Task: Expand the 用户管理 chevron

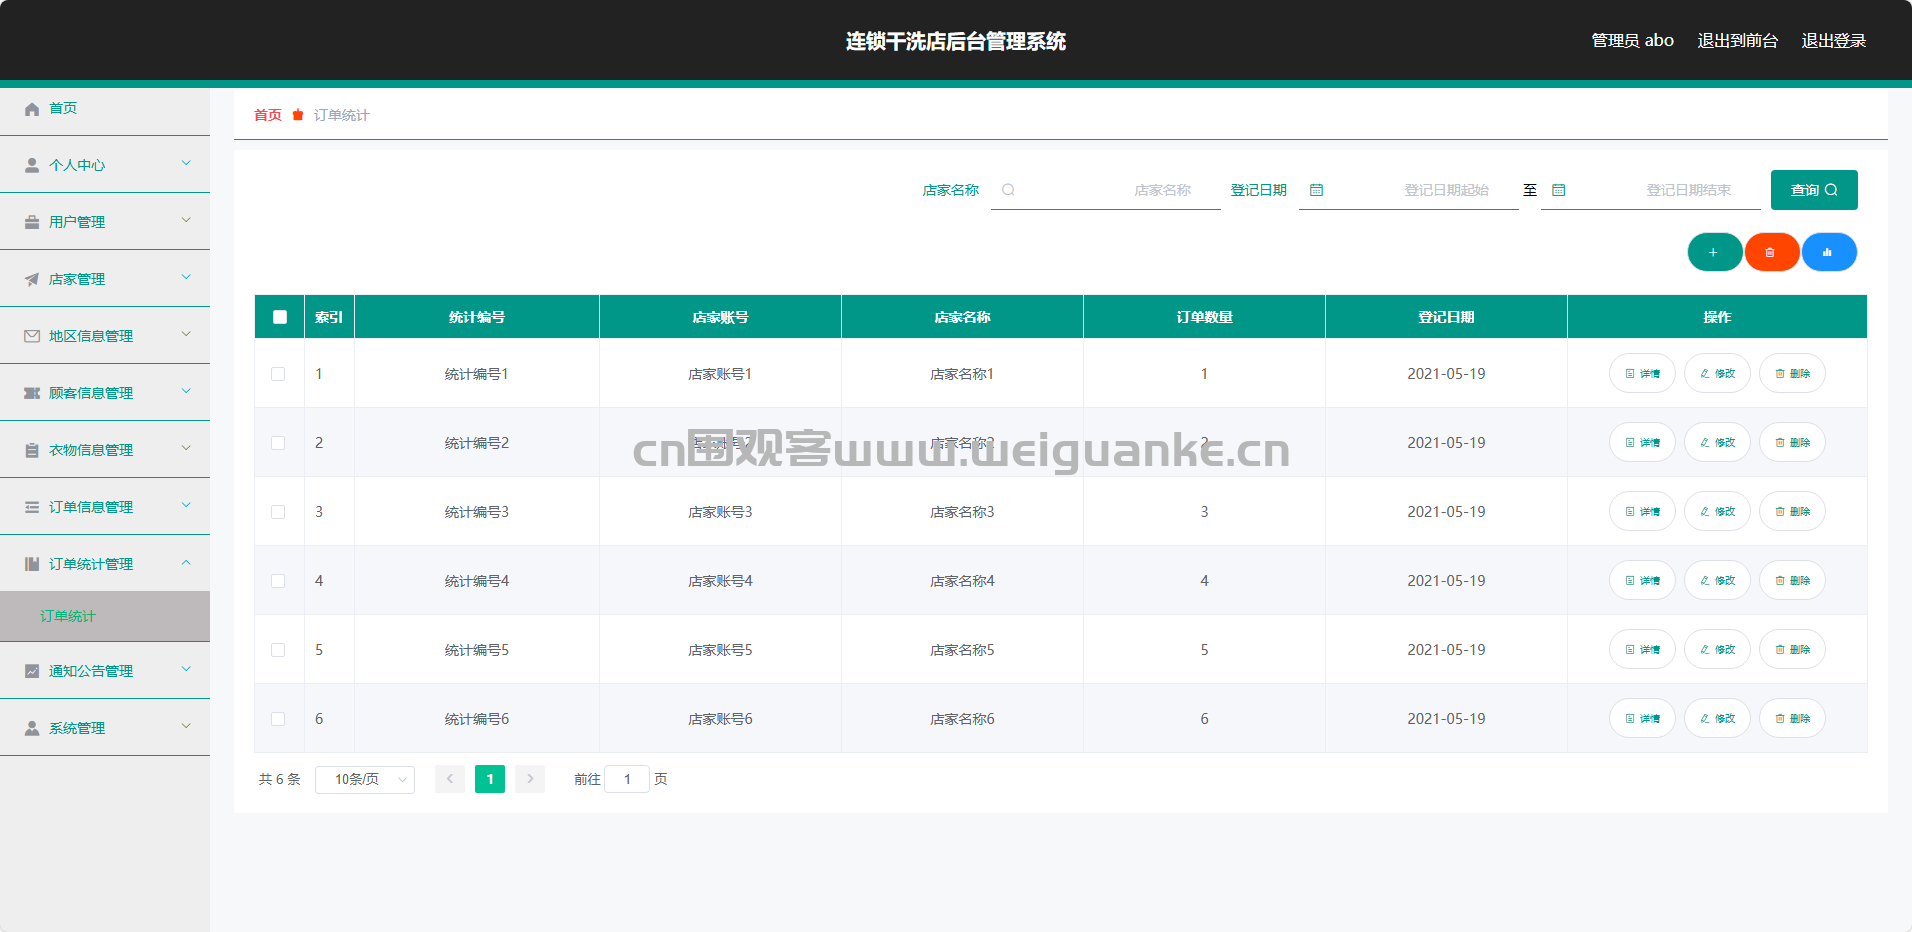Action: pos(186,220)
